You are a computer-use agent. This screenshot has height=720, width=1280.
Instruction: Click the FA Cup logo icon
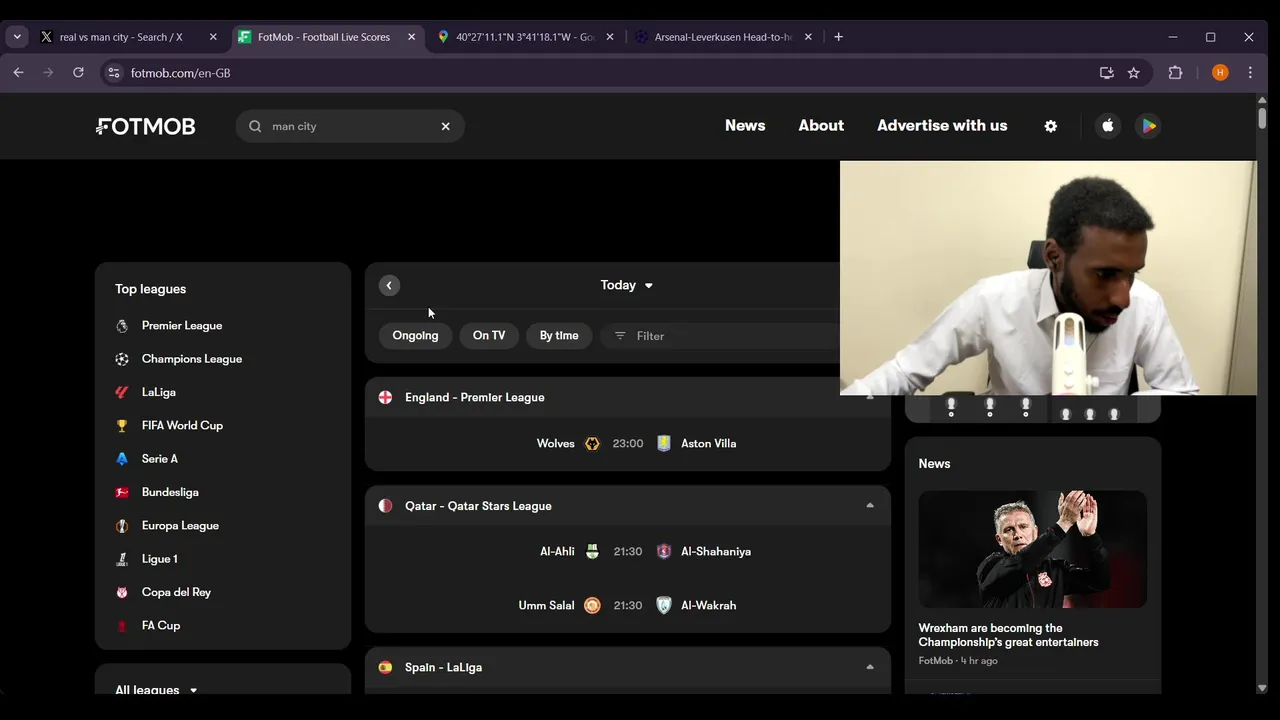click(x=122, y=626)
